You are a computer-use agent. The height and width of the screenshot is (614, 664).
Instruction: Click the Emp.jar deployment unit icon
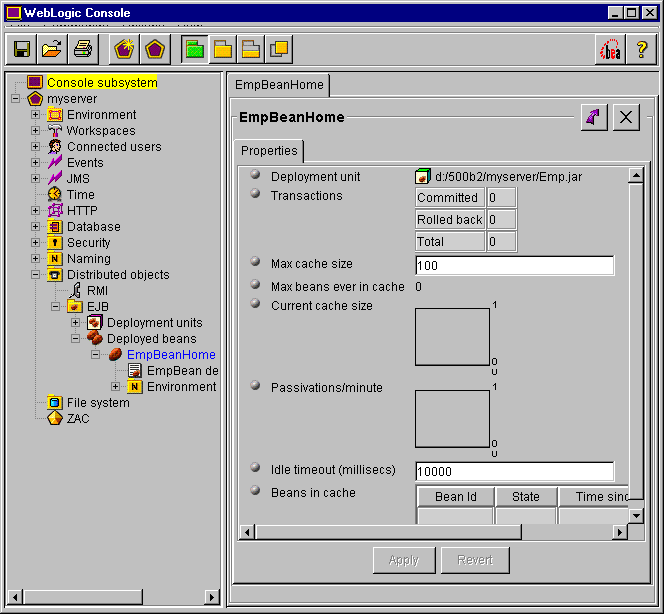[422, 176]
